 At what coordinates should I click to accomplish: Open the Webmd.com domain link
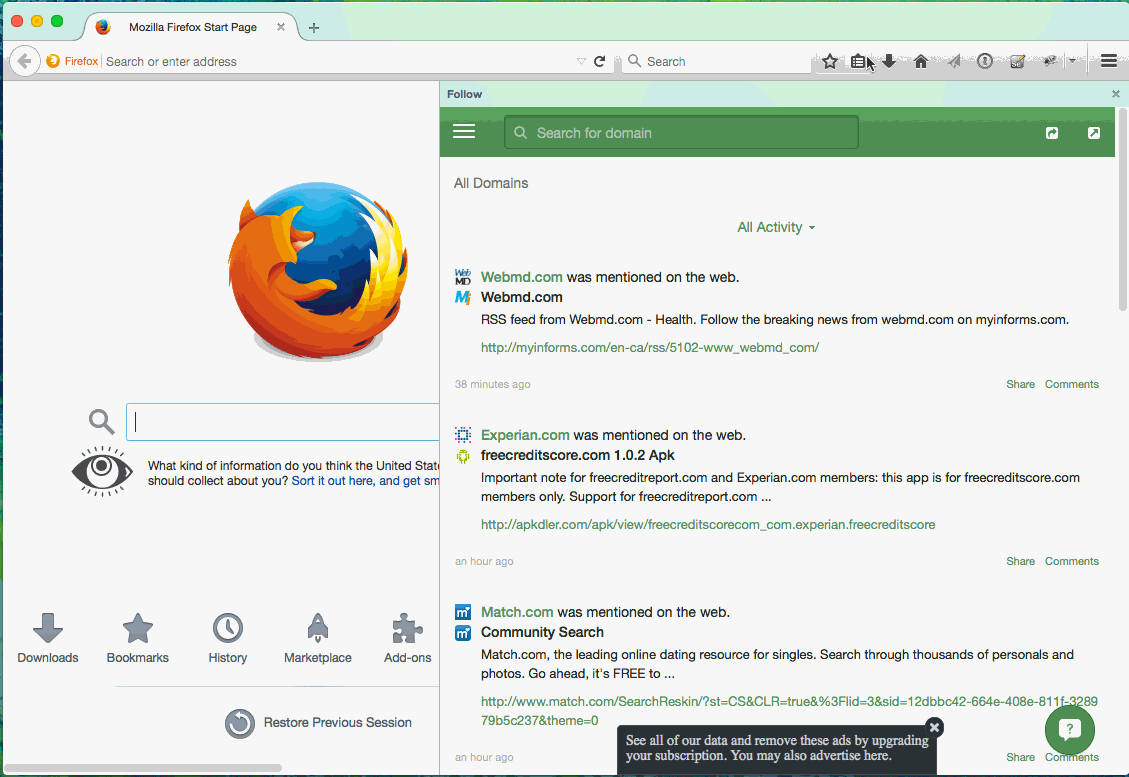pos(521,277)
